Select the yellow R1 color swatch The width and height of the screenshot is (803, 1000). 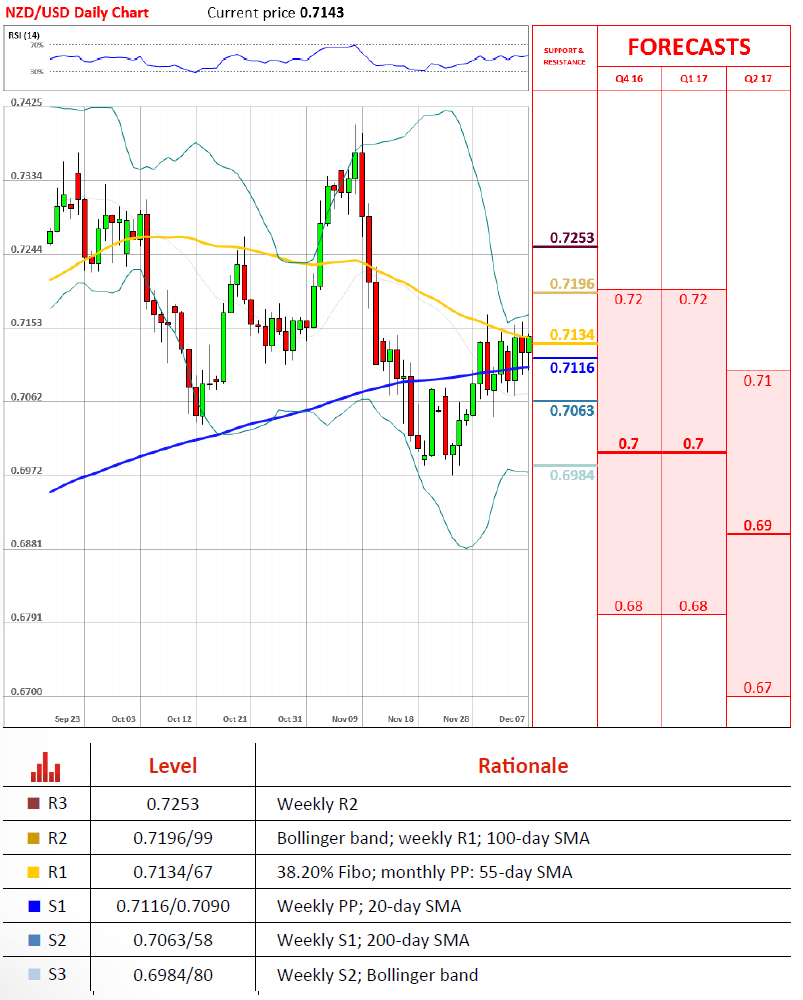click(34, 872)
